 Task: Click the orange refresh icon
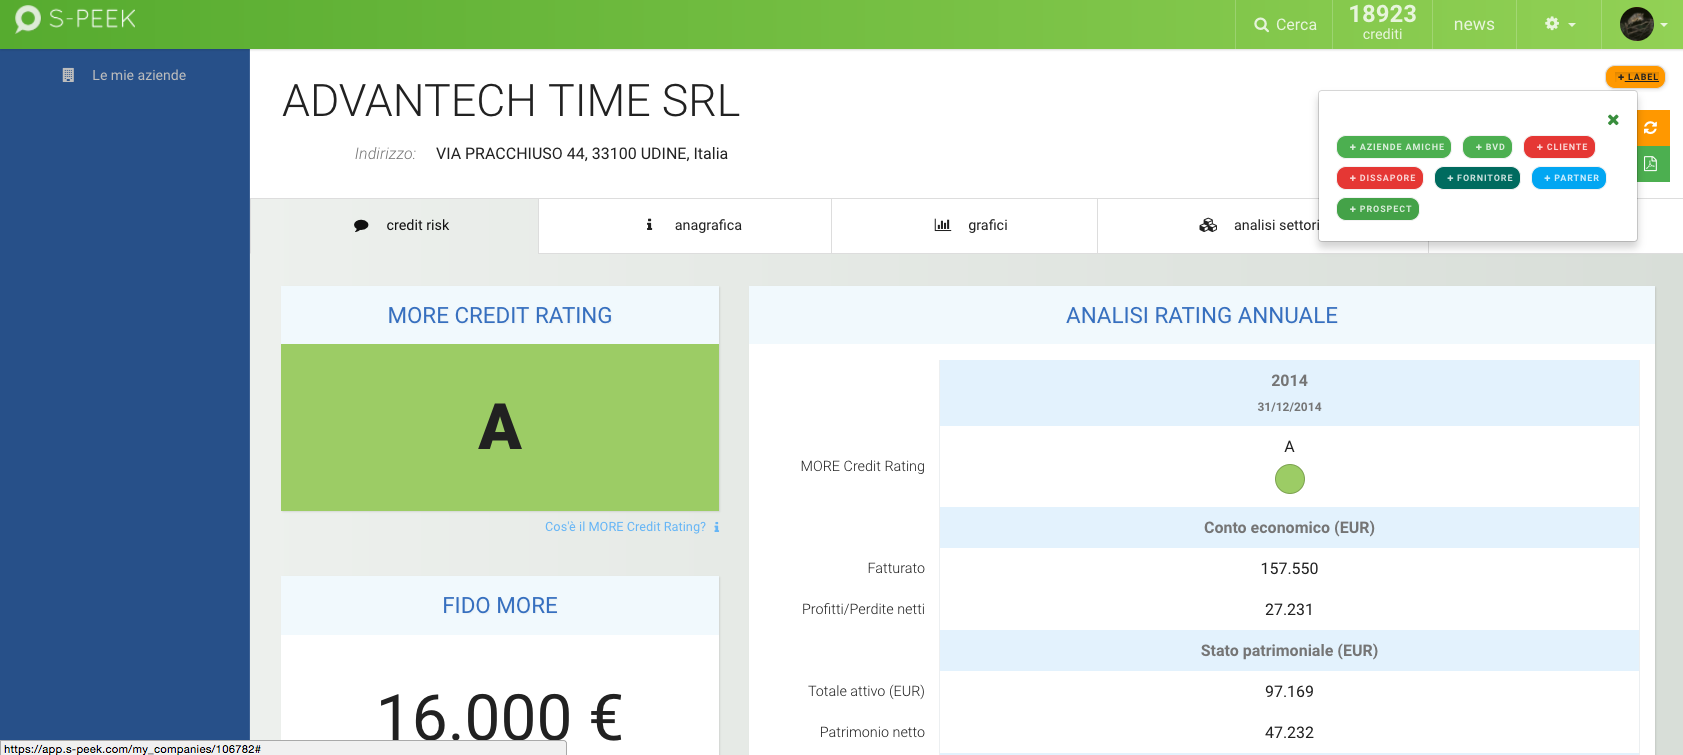pos(1651,128)
